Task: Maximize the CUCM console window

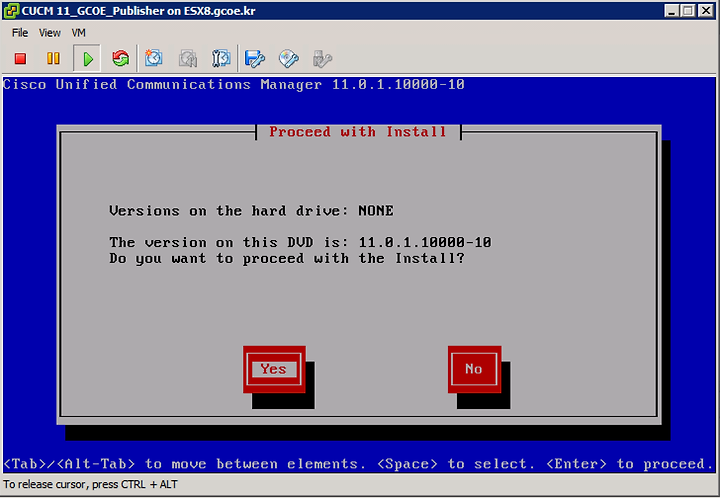Action: [688, 11]
